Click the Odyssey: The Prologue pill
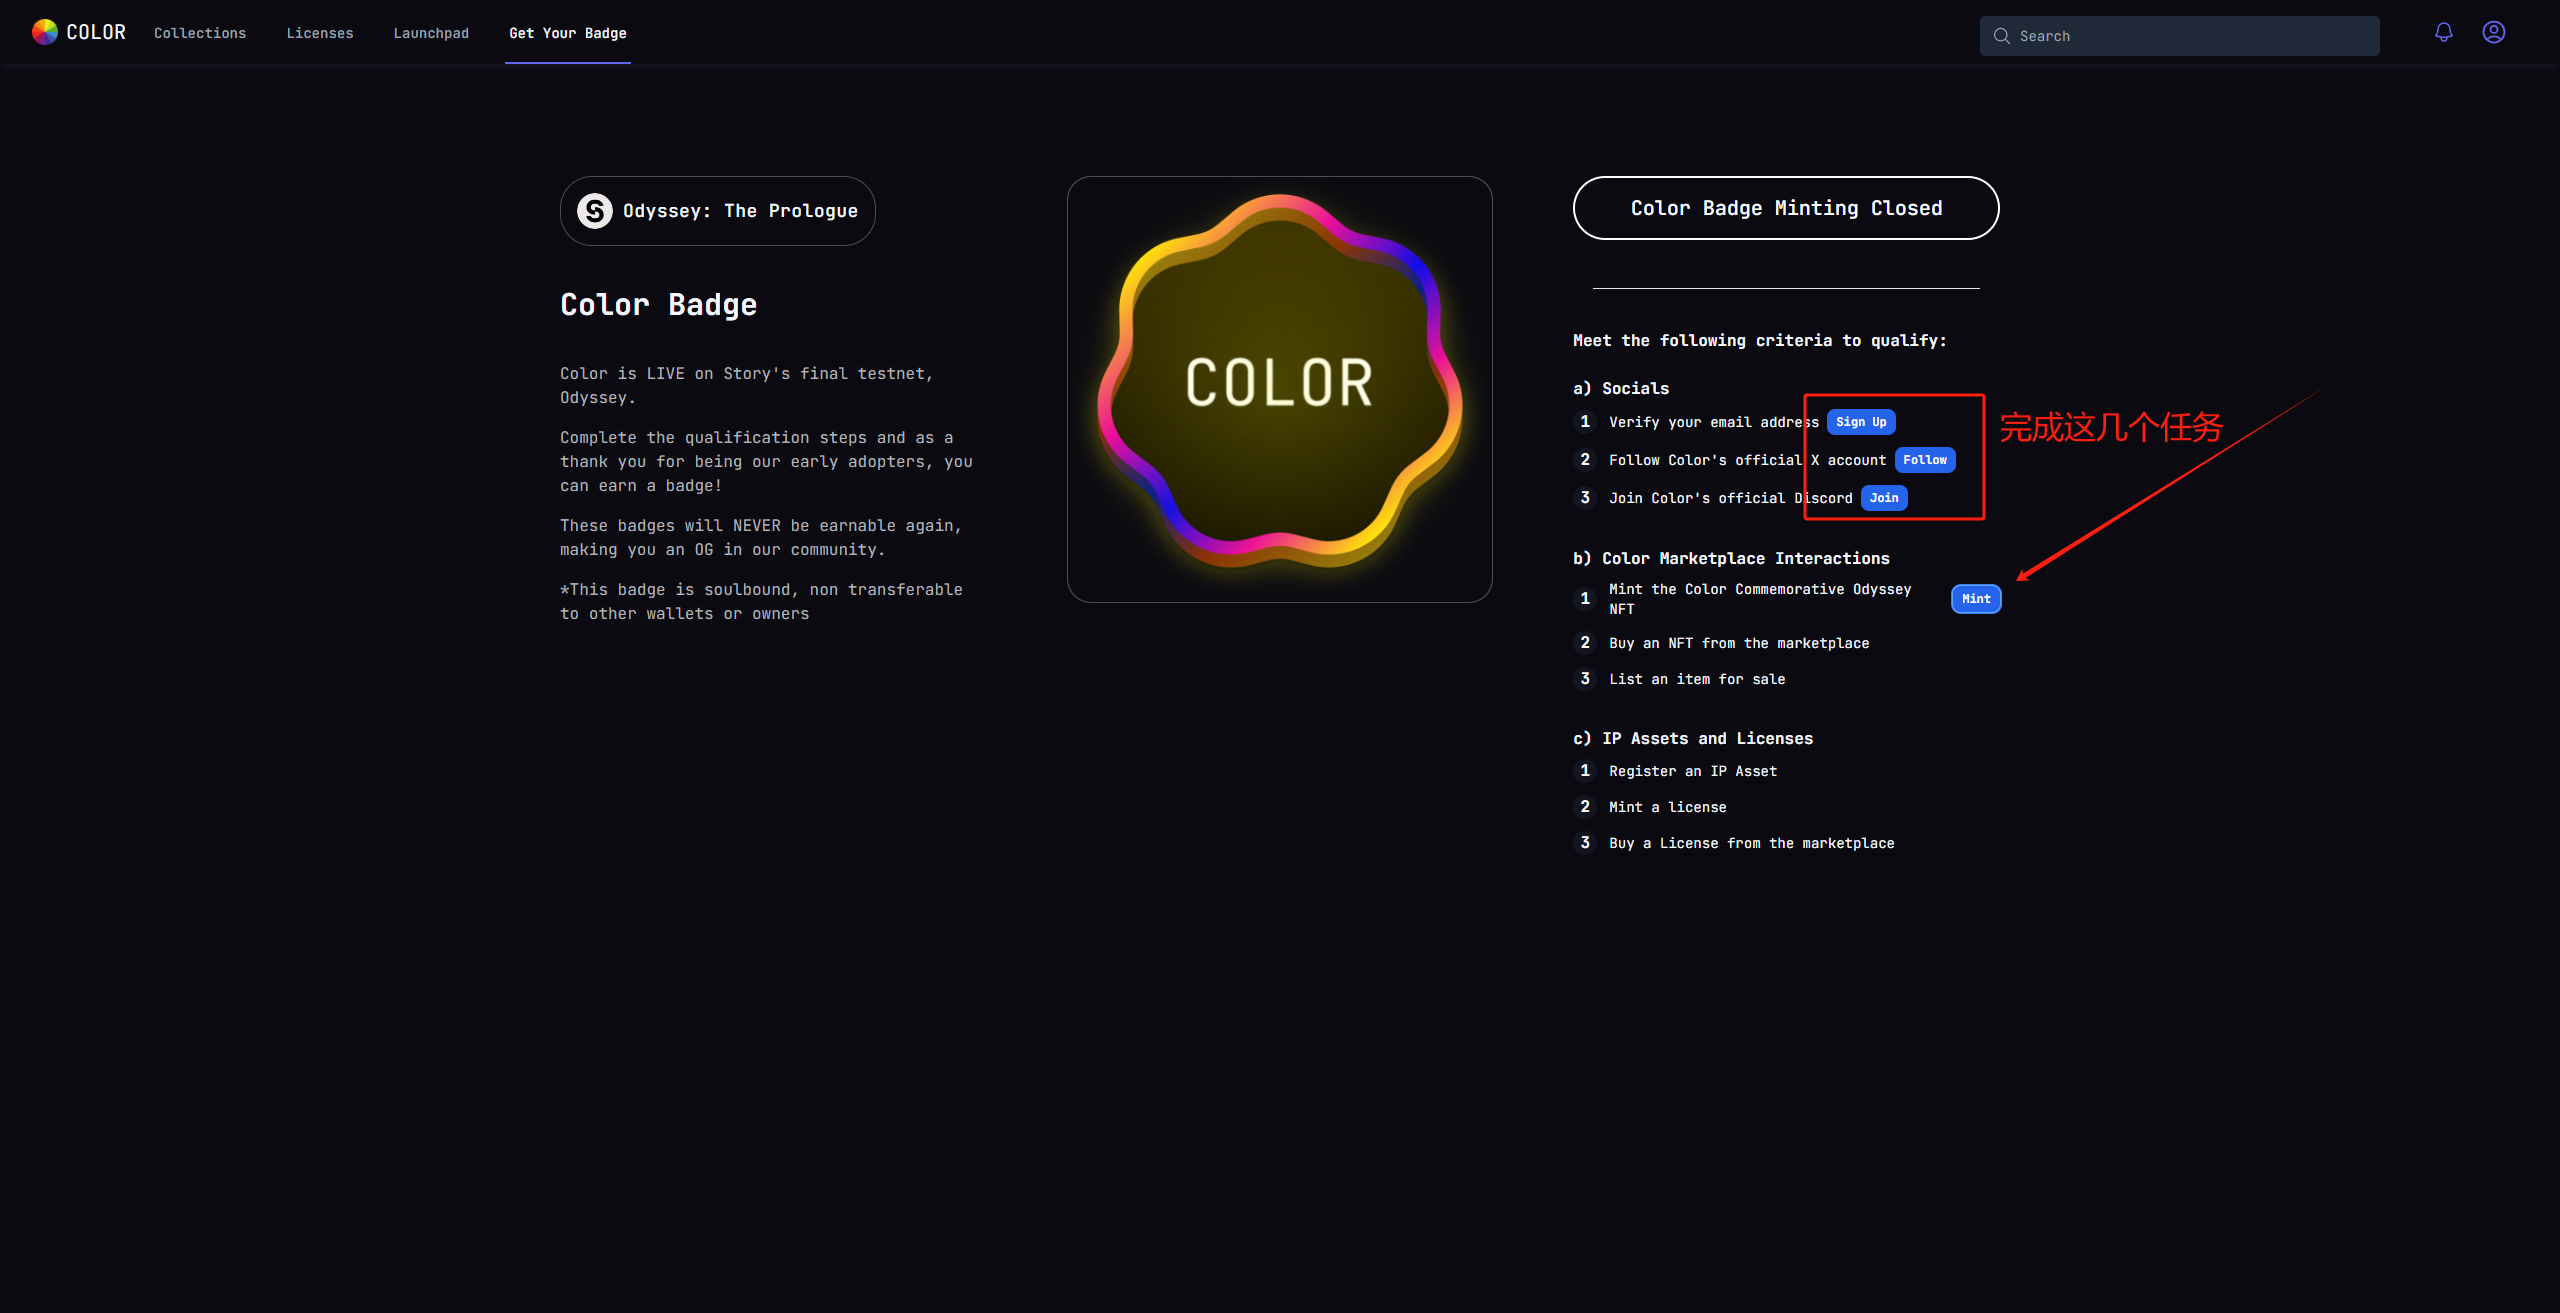 click(x=717, y=211)
